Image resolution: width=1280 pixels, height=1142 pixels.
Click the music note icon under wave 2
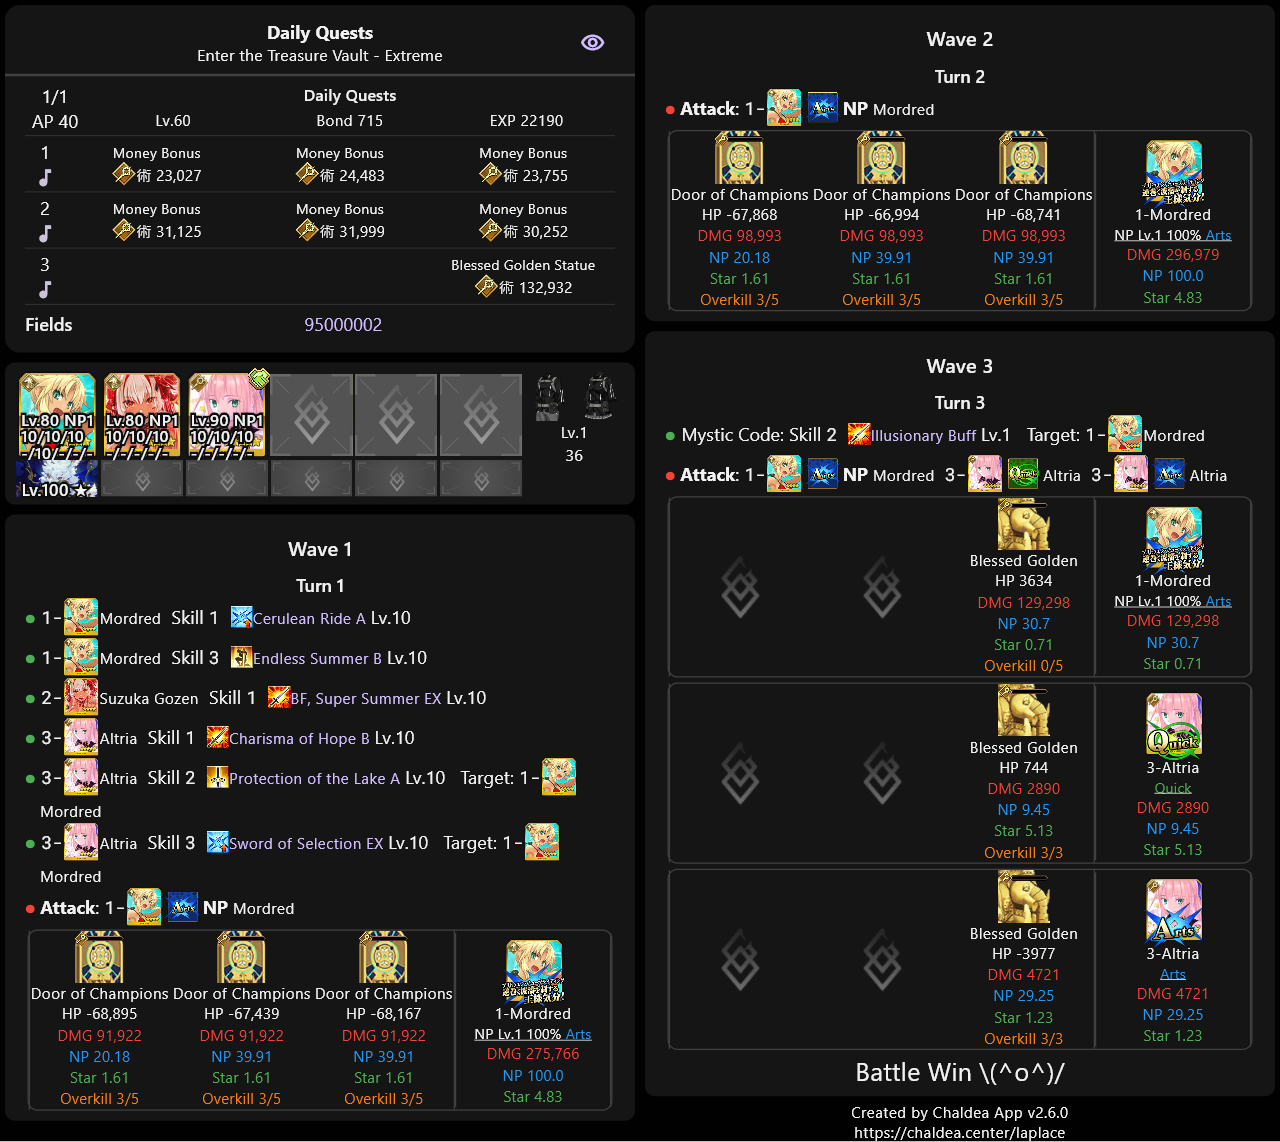tap(45, 233)
